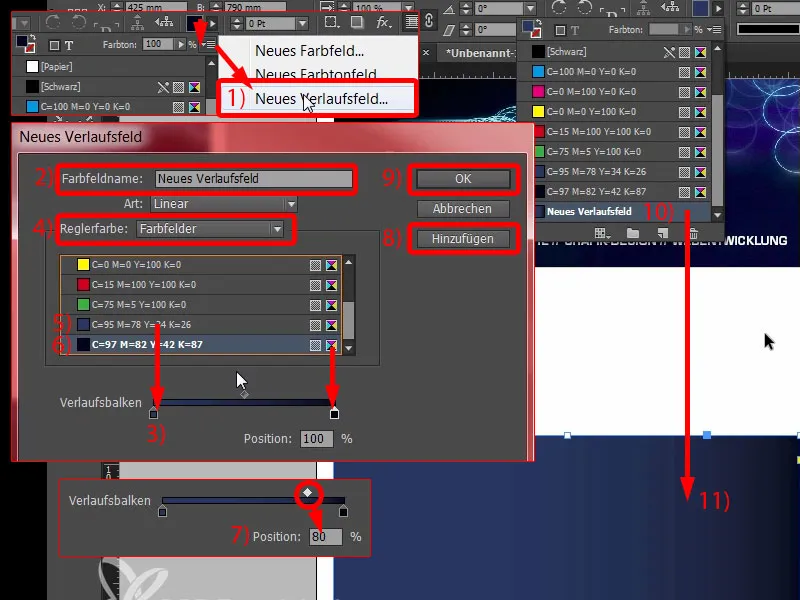The height and width of the screenshot is (600, 800).
Task: Open stroke weight dropdown next to 0 Pt
Action: tap(302, 23)
